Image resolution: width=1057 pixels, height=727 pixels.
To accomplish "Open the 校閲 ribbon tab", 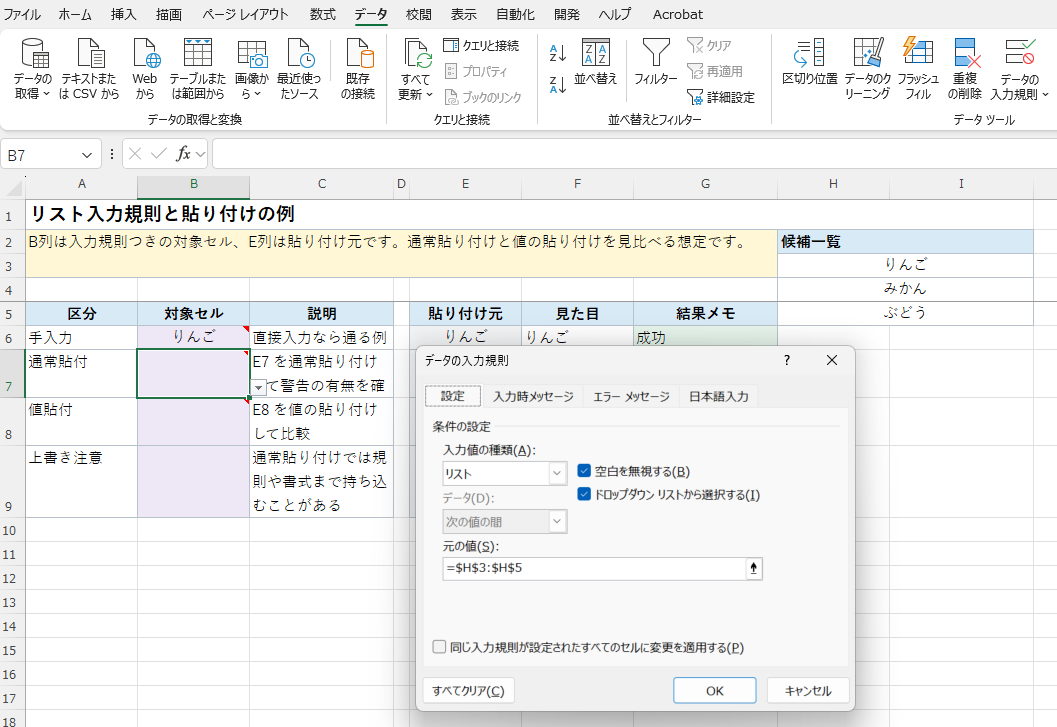I will 419,14.
